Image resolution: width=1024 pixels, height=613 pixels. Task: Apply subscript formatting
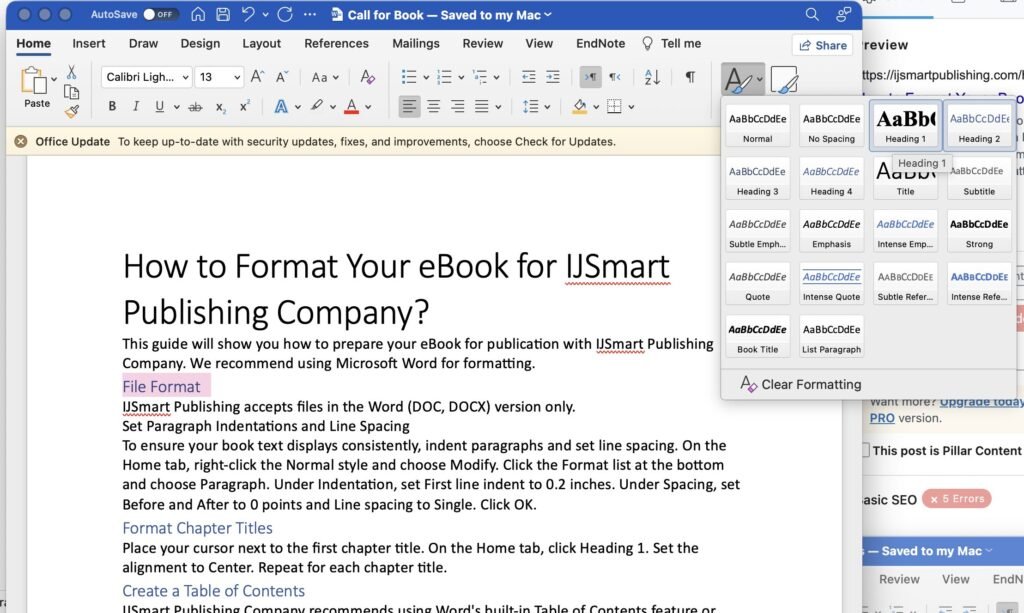221,107
